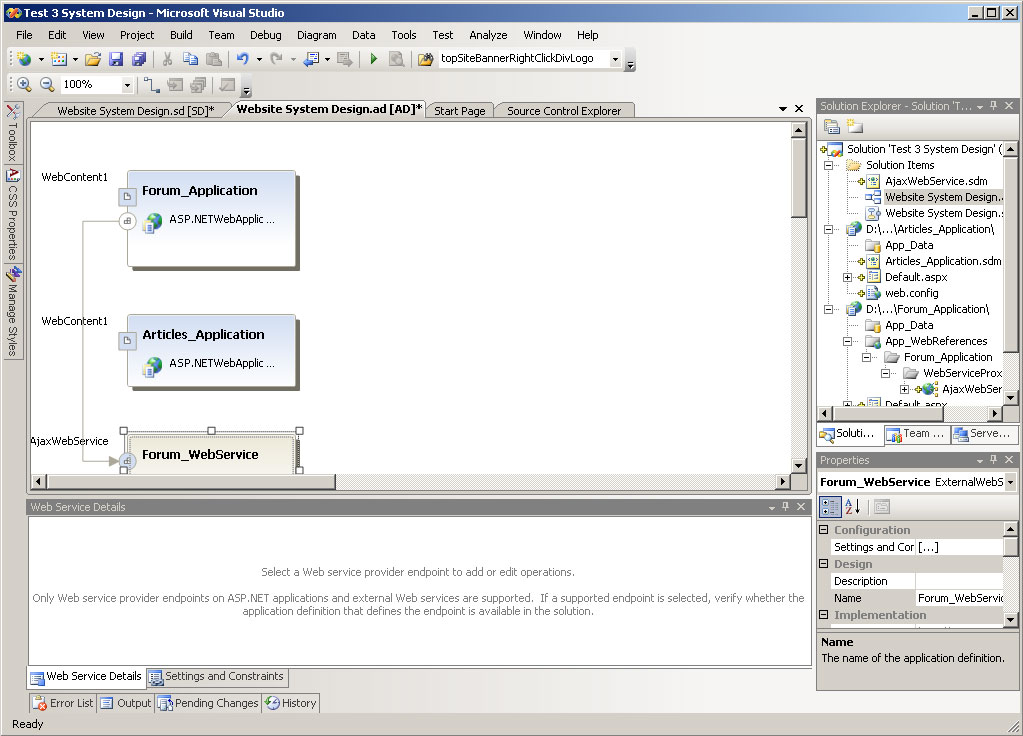This screenshot has height=736, width=1023.
Task: Open the History tab
Action: (291, 703)
